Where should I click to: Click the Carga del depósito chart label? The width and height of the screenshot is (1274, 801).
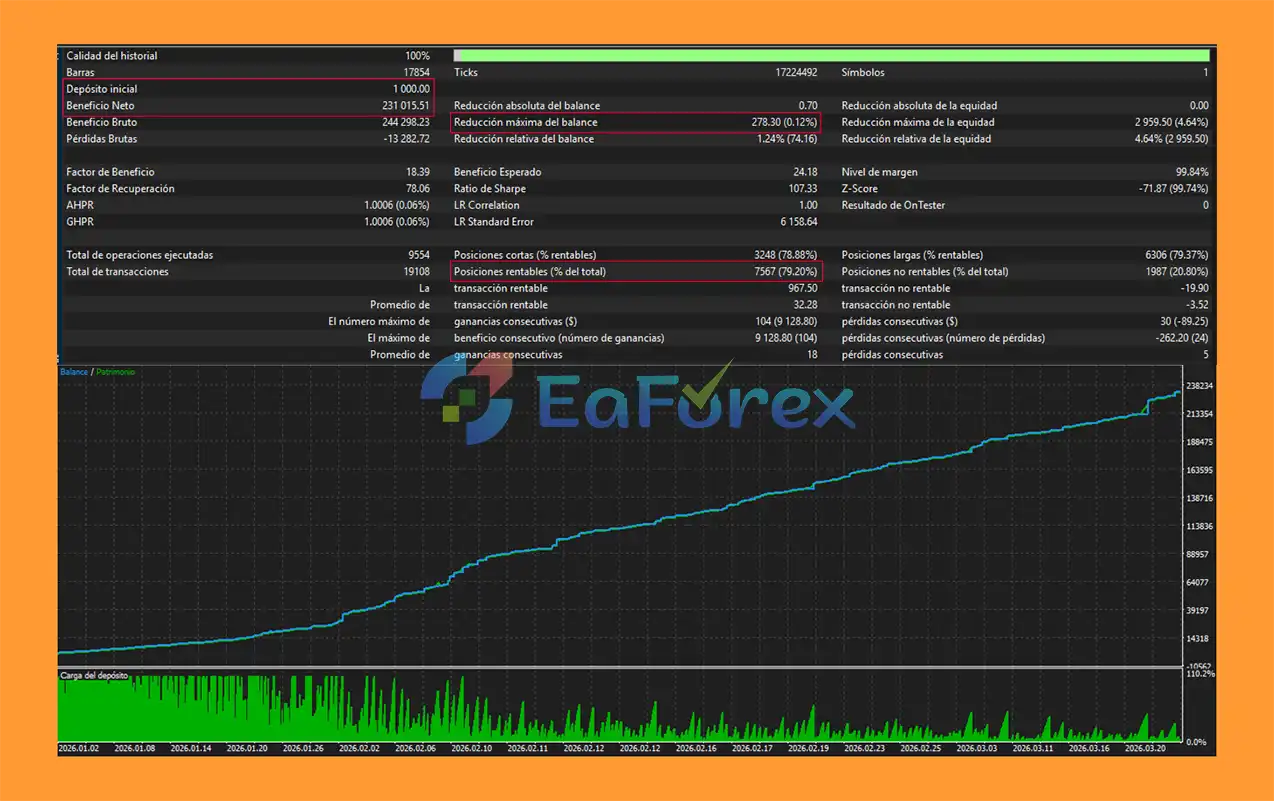94,676
